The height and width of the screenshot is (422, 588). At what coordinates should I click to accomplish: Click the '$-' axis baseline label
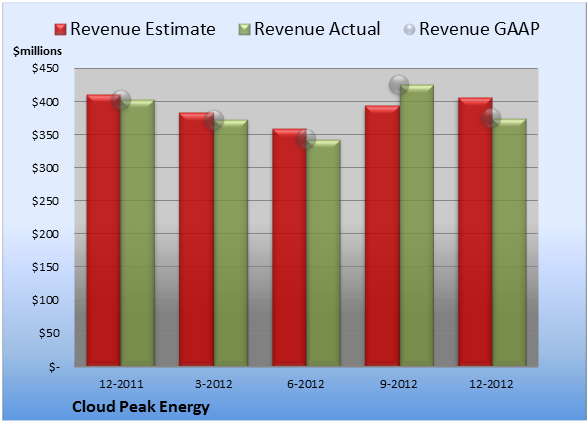[54, 366]
